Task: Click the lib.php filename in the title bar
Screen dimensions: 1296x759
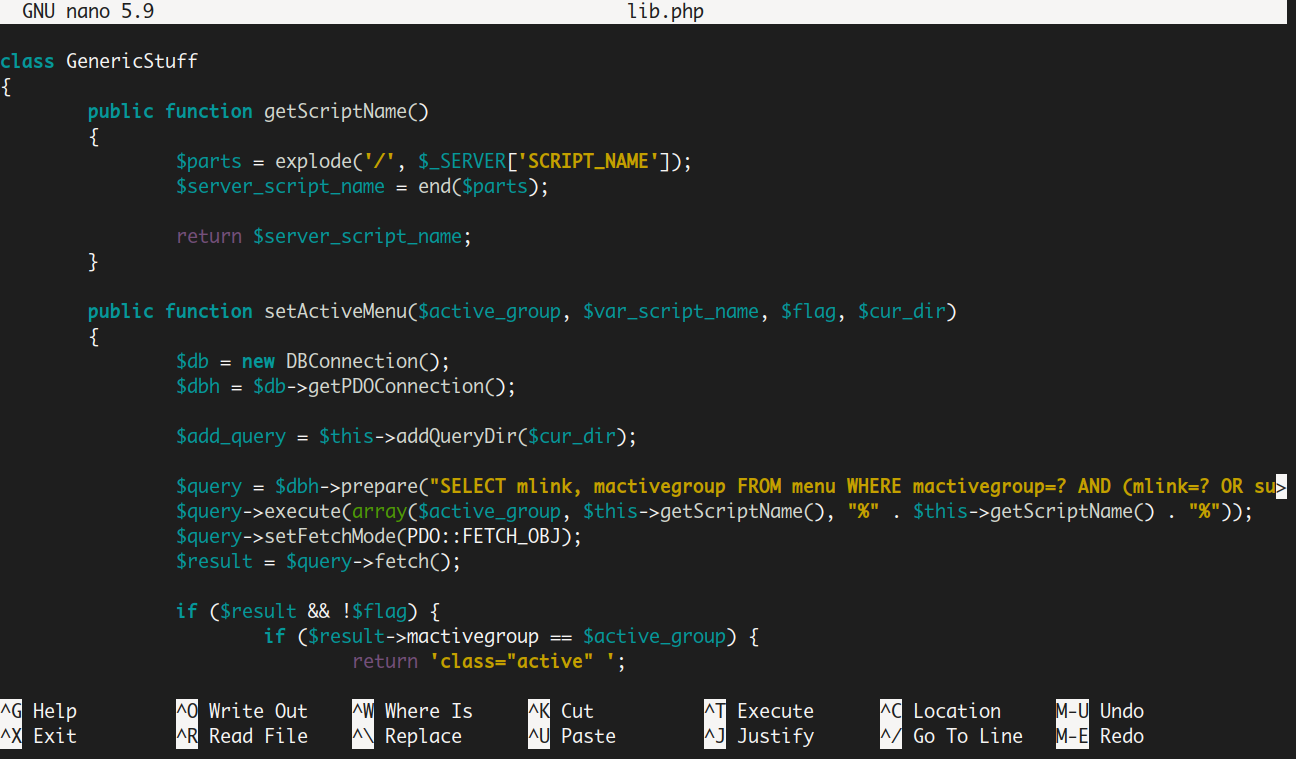Action: [x=664, y=11]
